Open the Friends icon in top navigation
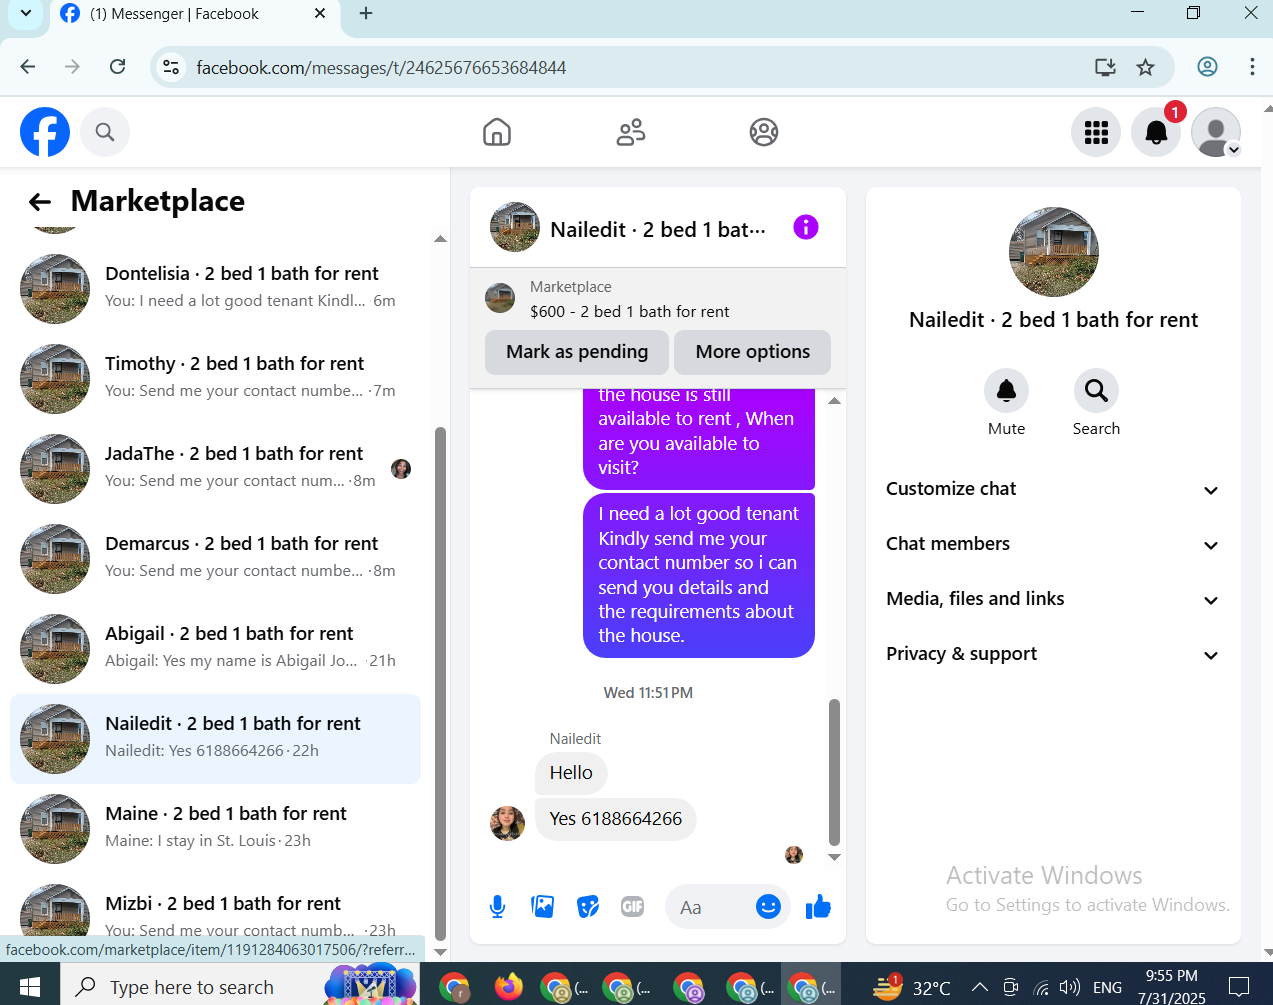 [x=631, y=132]
